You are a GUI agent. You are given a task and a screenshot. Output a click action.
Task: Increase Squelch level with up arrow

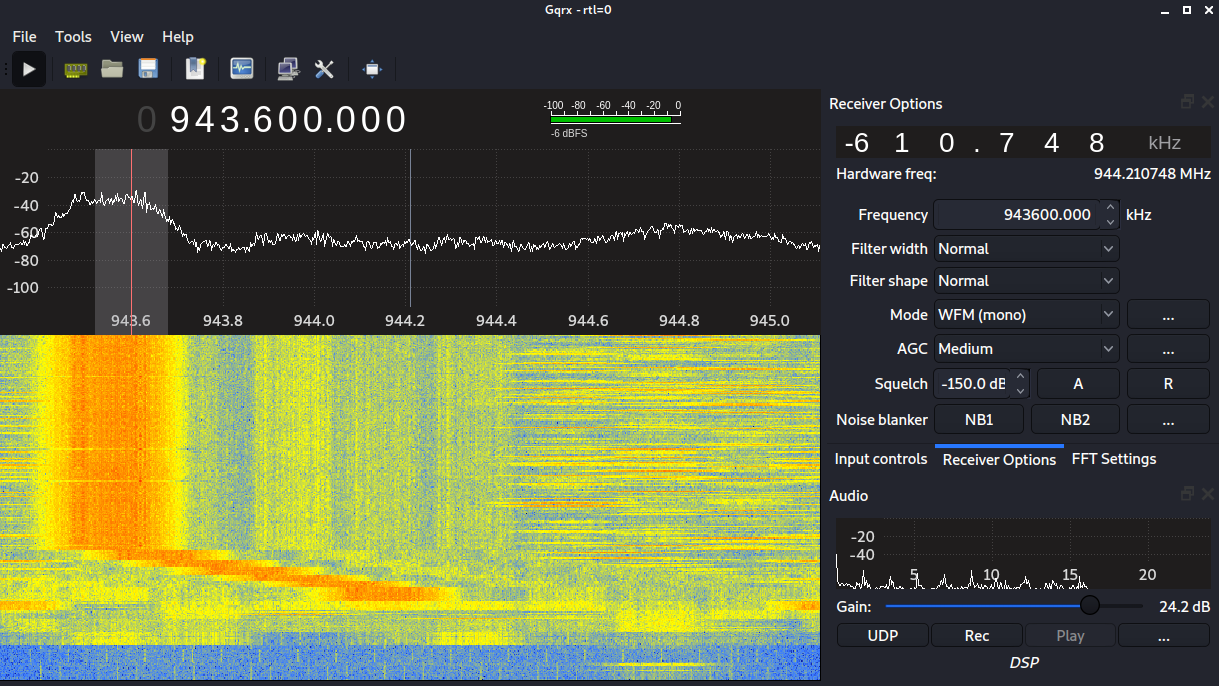click(x=1020, y=377)
